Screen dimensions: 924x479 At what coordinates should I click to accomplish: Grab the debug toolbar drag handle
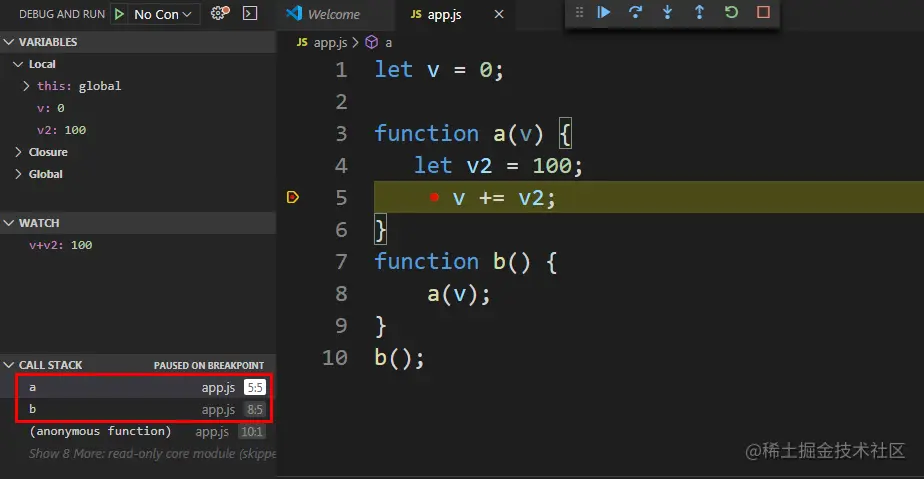[579, 12]
